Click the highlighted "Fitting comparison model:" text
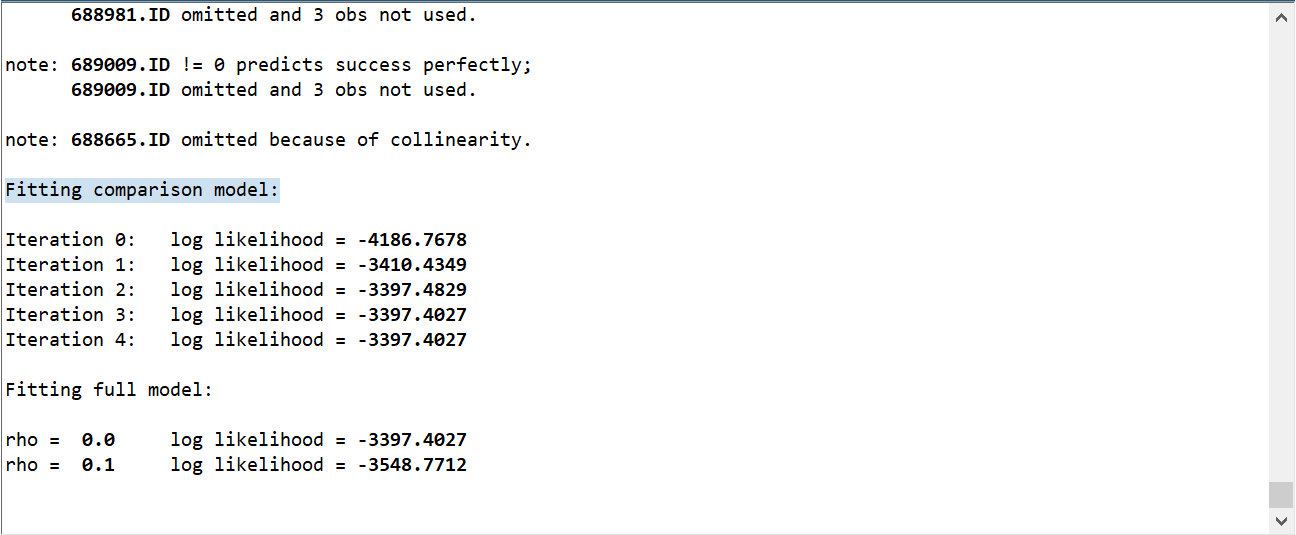Screen dimensions: 1296x535 click(142, 190)
